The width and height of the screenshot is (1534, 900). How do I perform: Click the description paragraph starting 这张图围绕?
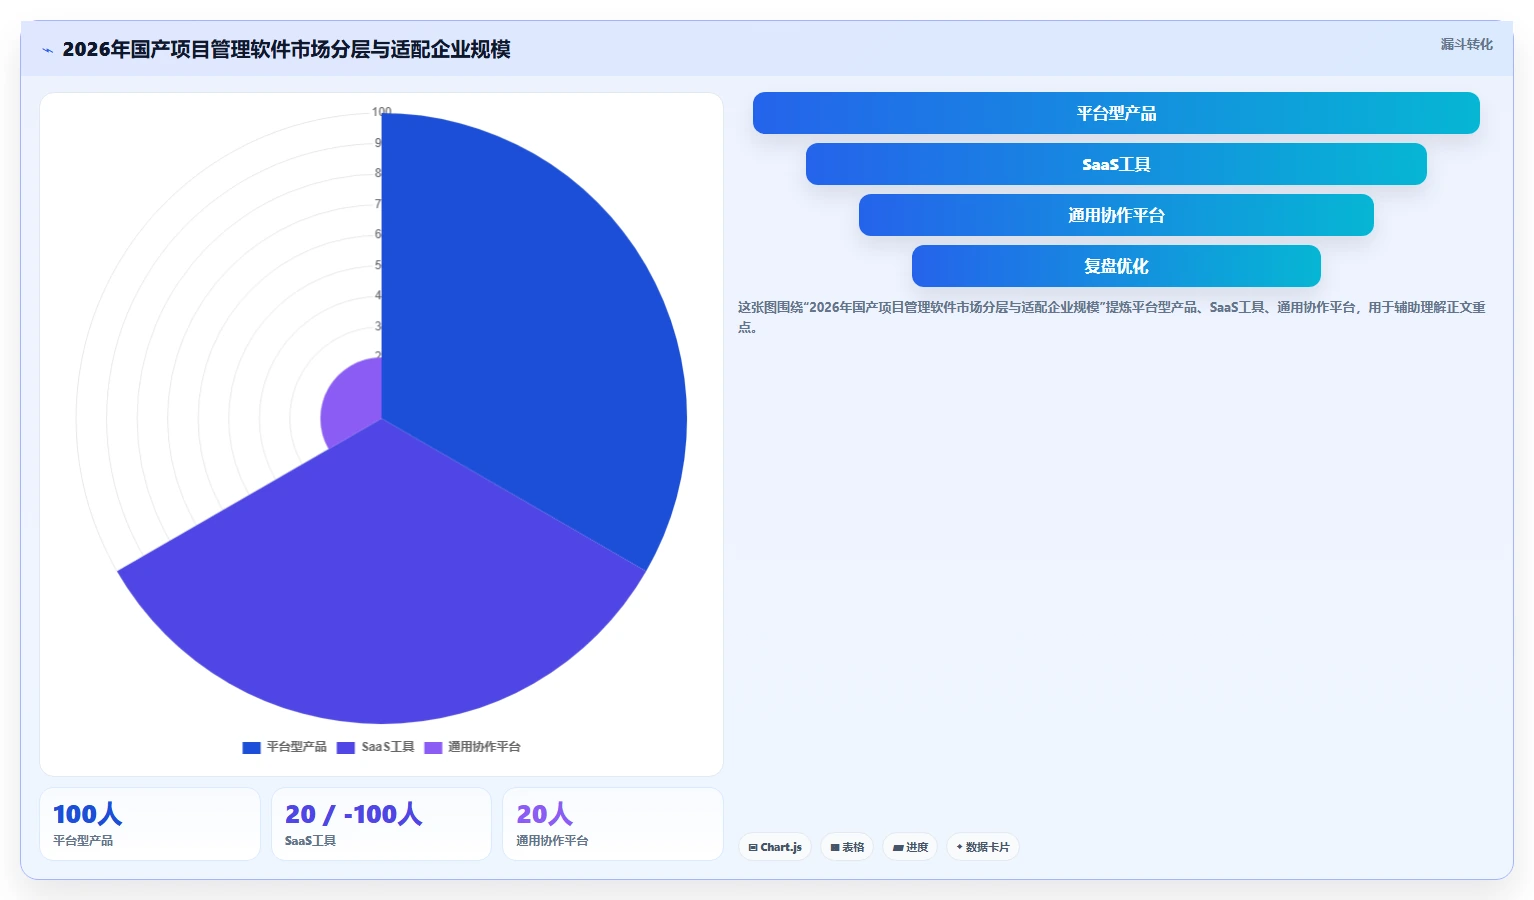click(x=1111, y=317)
